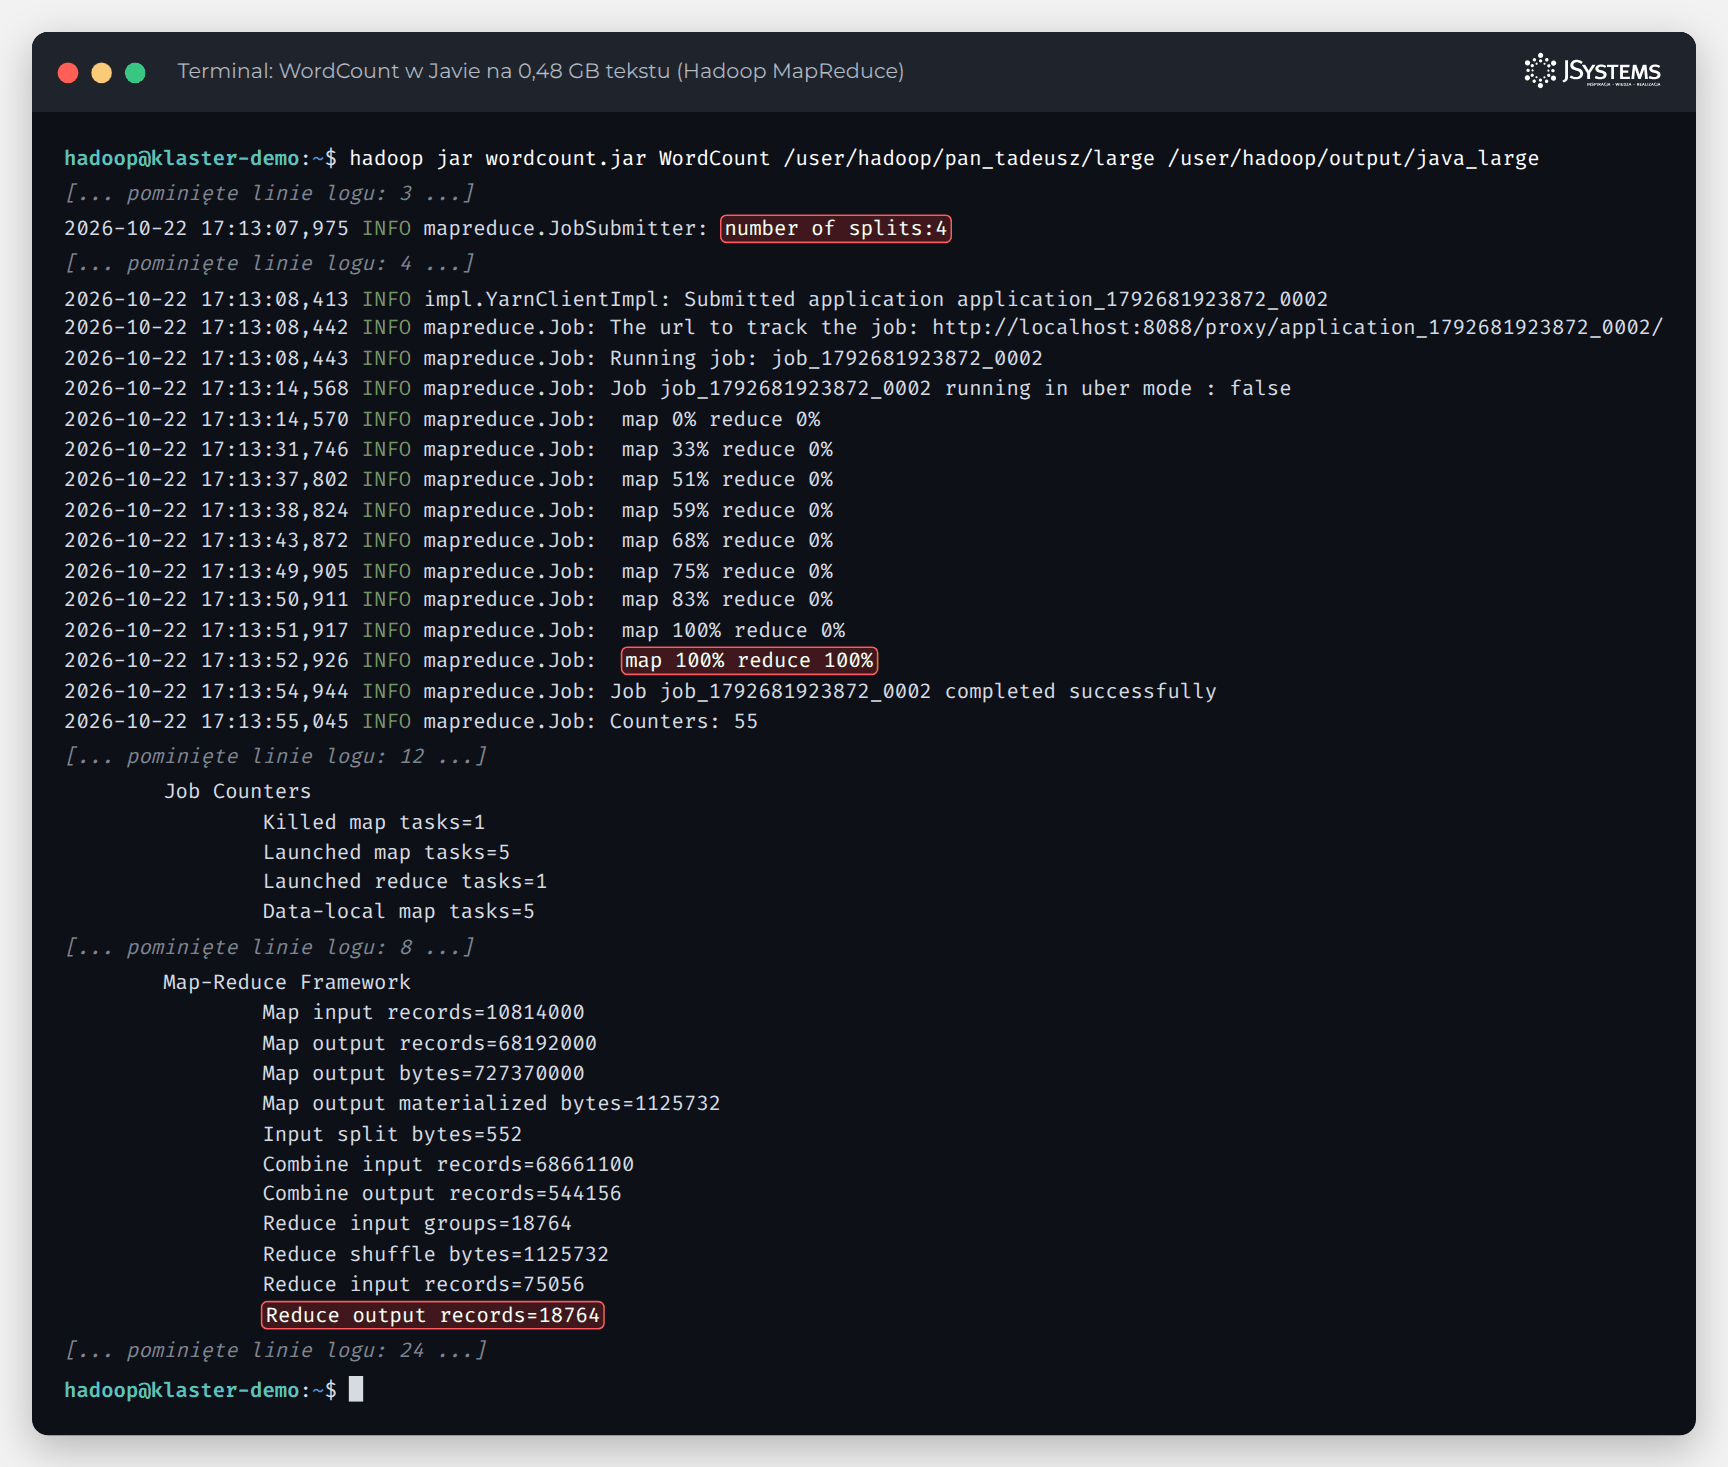Click 'Reduce input records=75056' entry
The width and height of the screenshot is (1728, 1467).
pos(423,1284)
